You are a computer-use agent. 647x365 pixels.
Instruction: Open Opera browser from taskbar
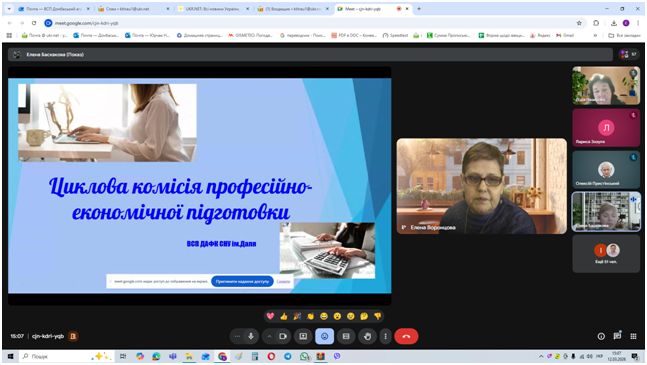(271, 356)
